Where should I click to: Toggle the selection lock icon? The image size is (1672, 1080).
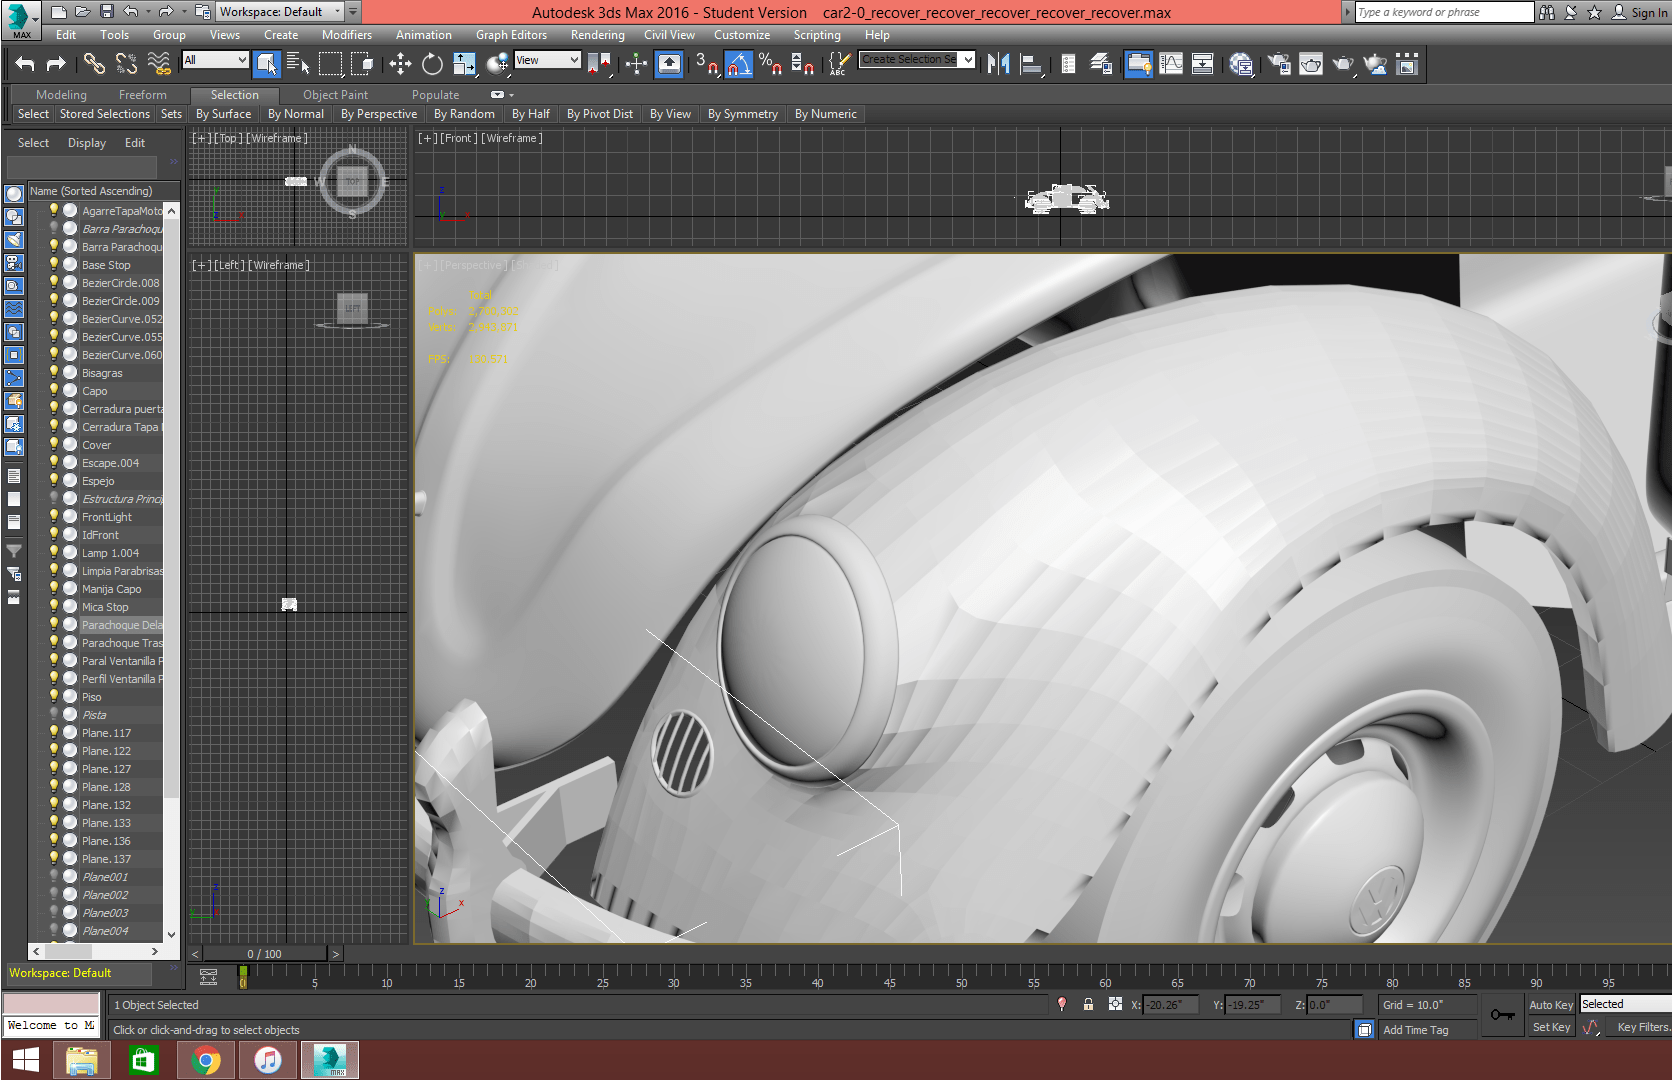coord(1088,1005)
